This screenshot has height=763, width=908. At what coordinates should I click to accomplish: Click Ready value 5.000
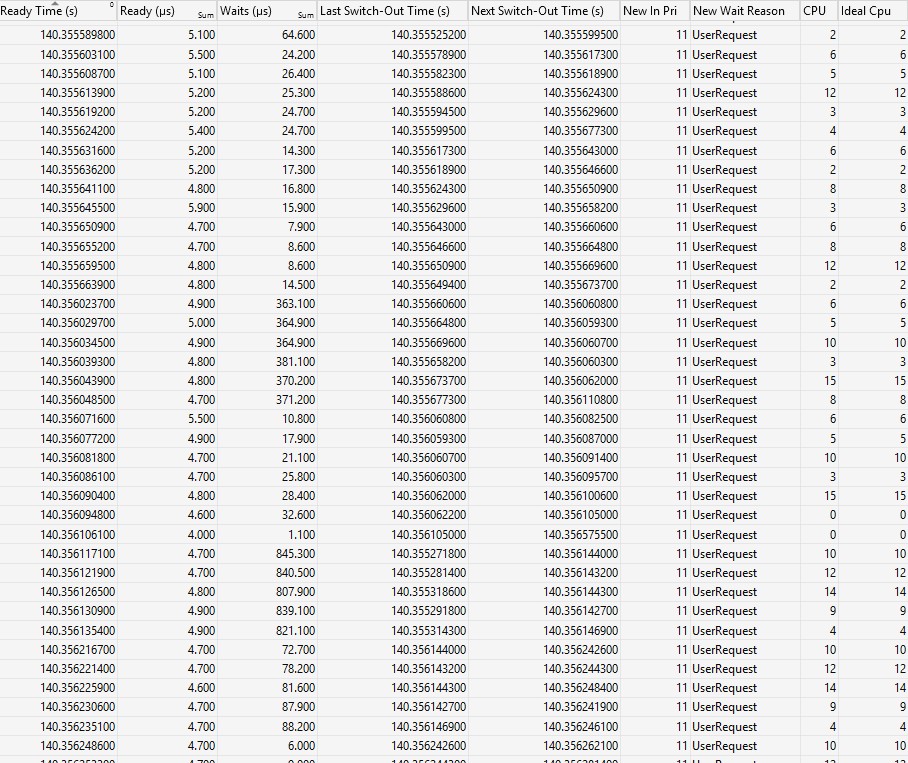(x=202, y=323)
